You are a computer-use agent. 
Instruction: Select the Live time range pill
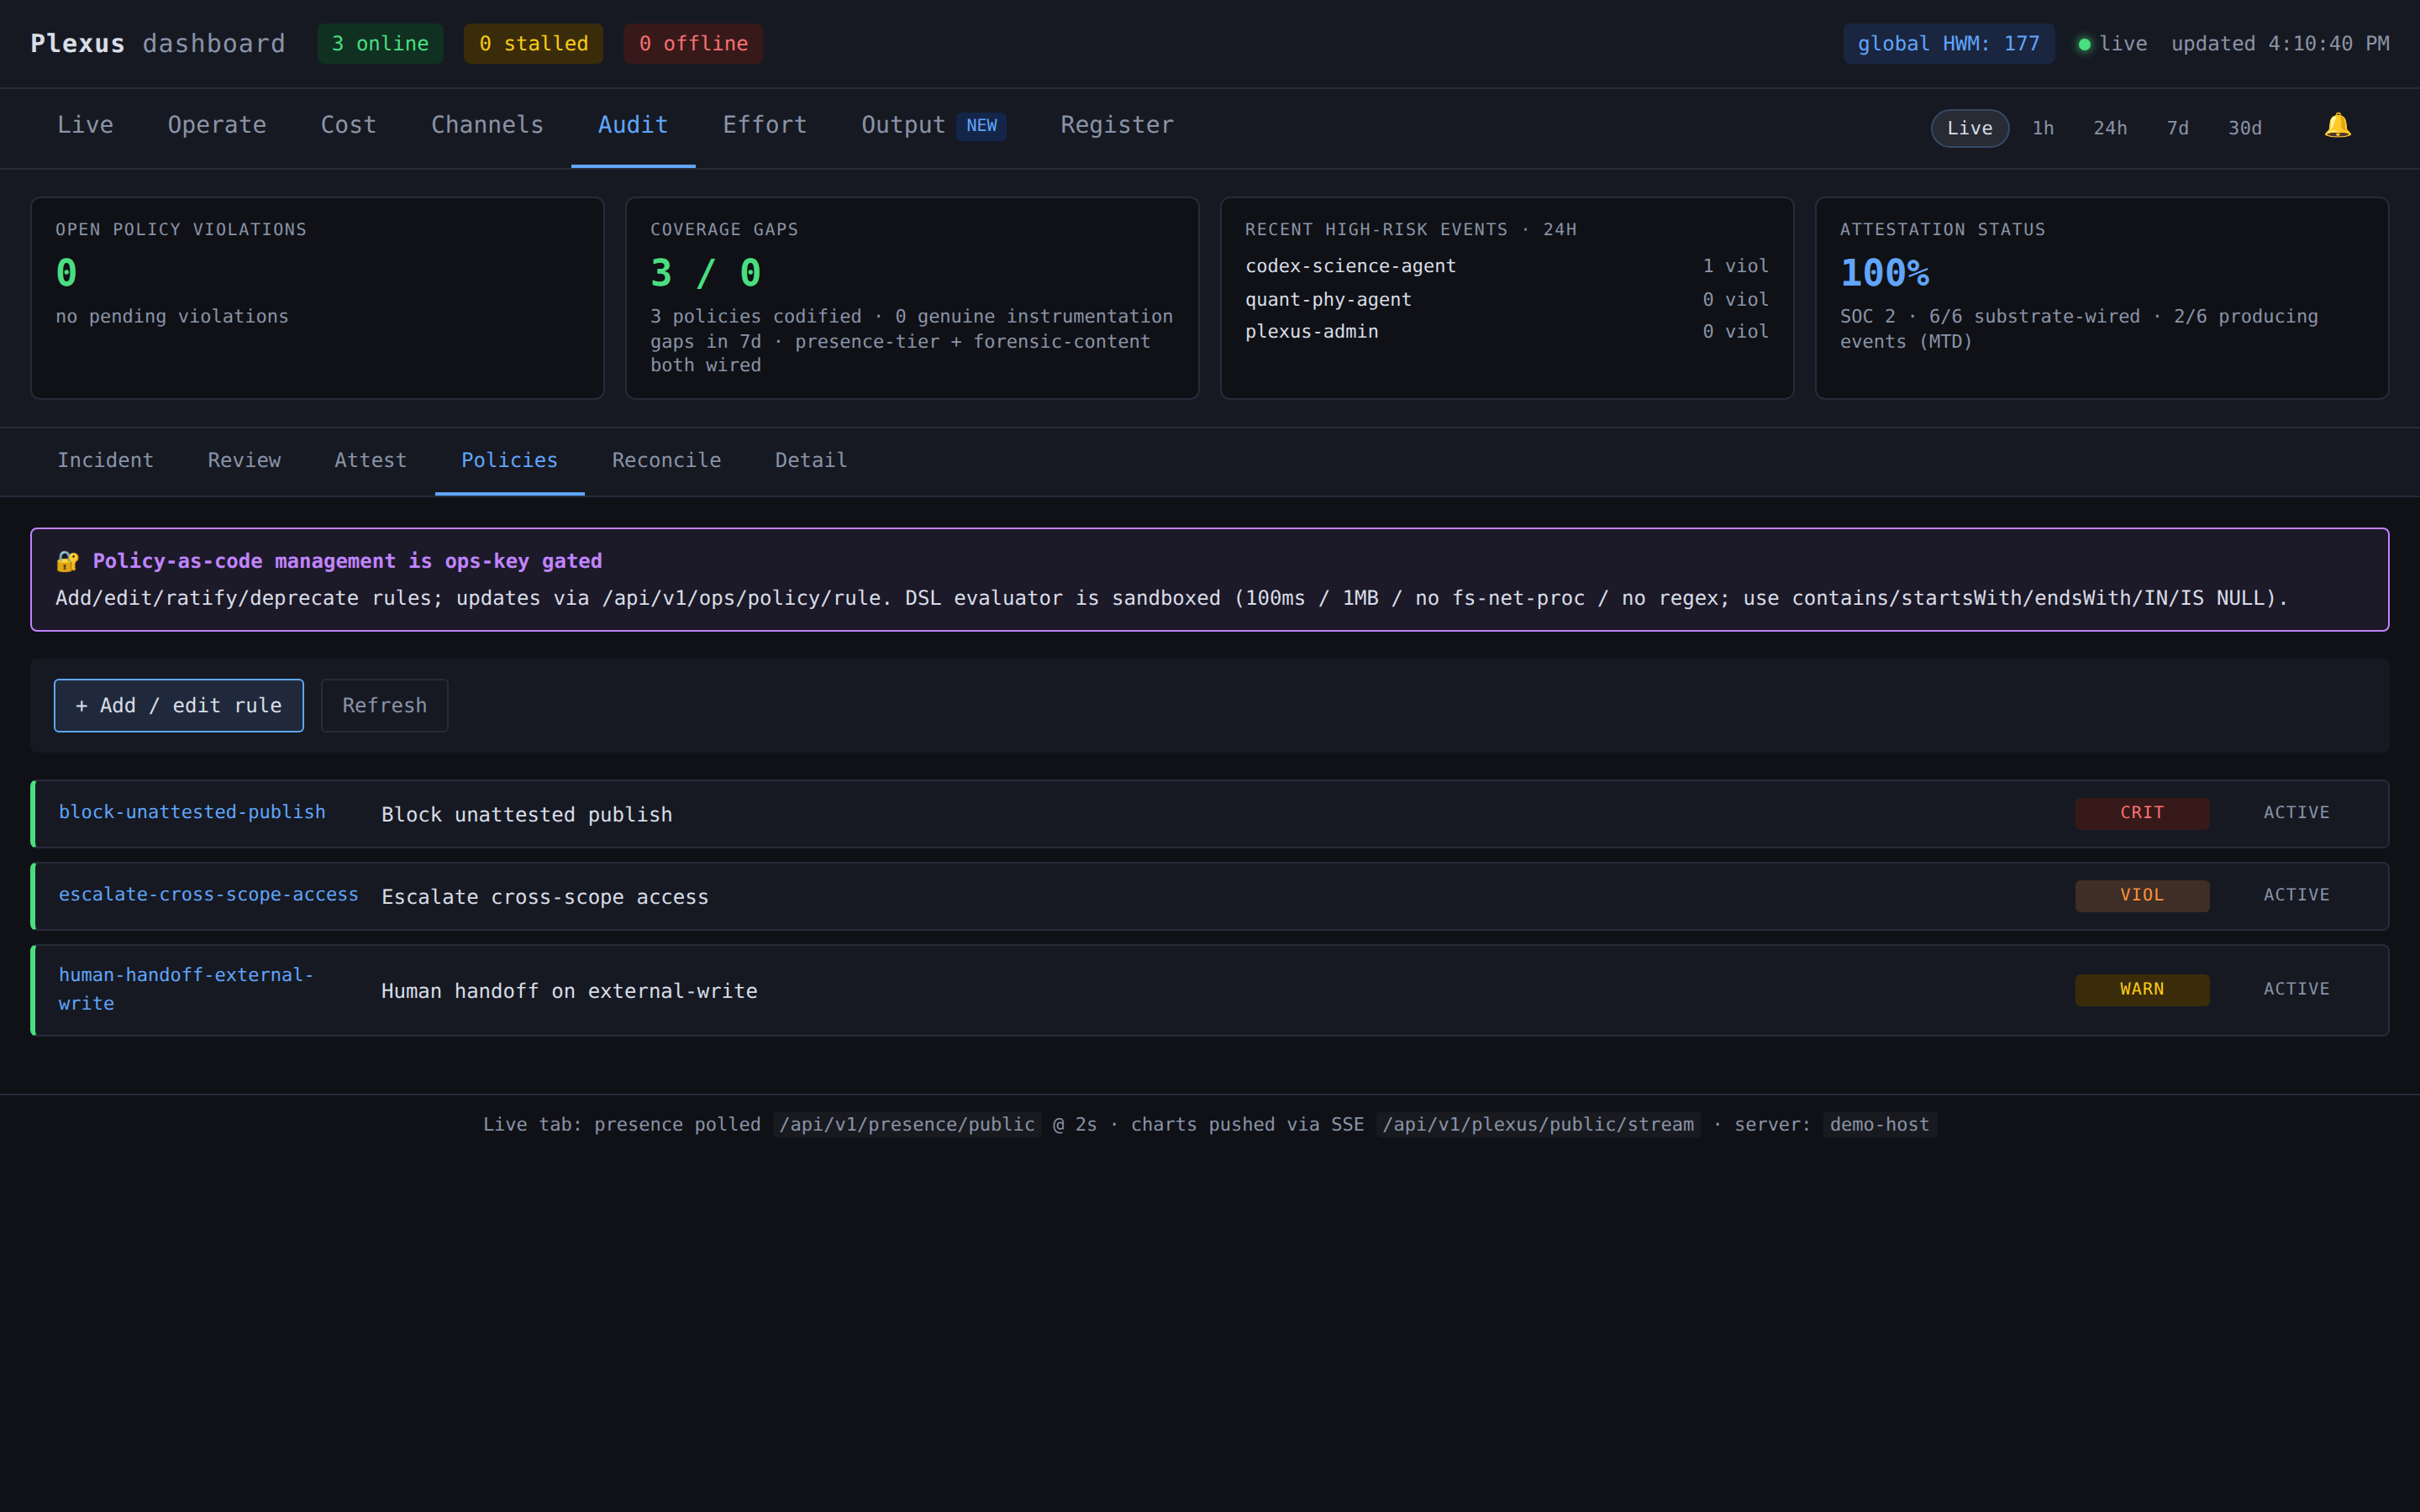(1969, 128)
